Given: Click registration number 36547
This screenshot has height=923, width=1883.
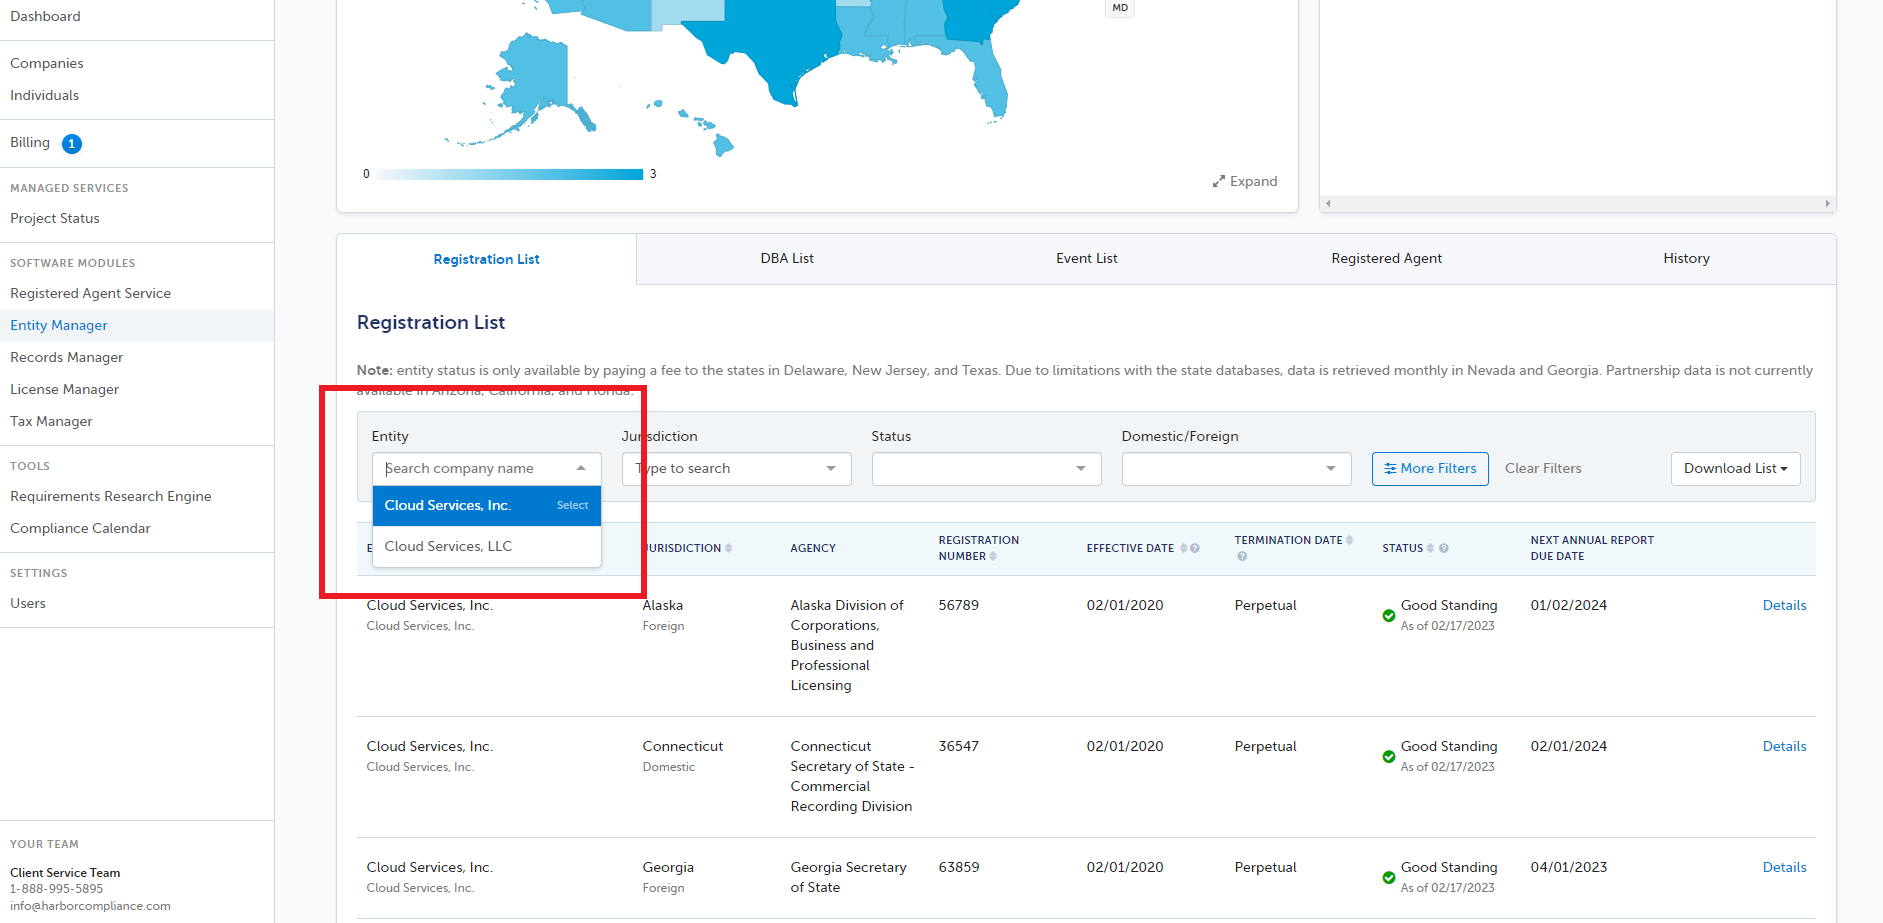Looking at the screenshot, I should (959, 747).
